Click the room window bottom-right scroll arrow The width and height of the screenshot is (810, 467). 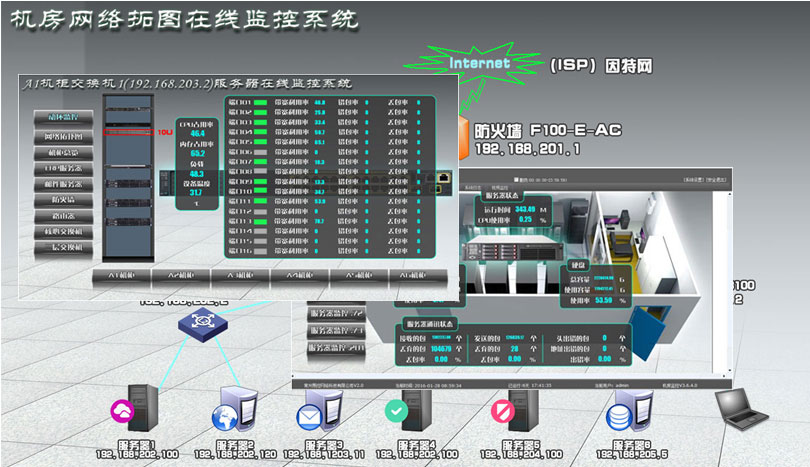pyautogui.click(x=729, y=371)
